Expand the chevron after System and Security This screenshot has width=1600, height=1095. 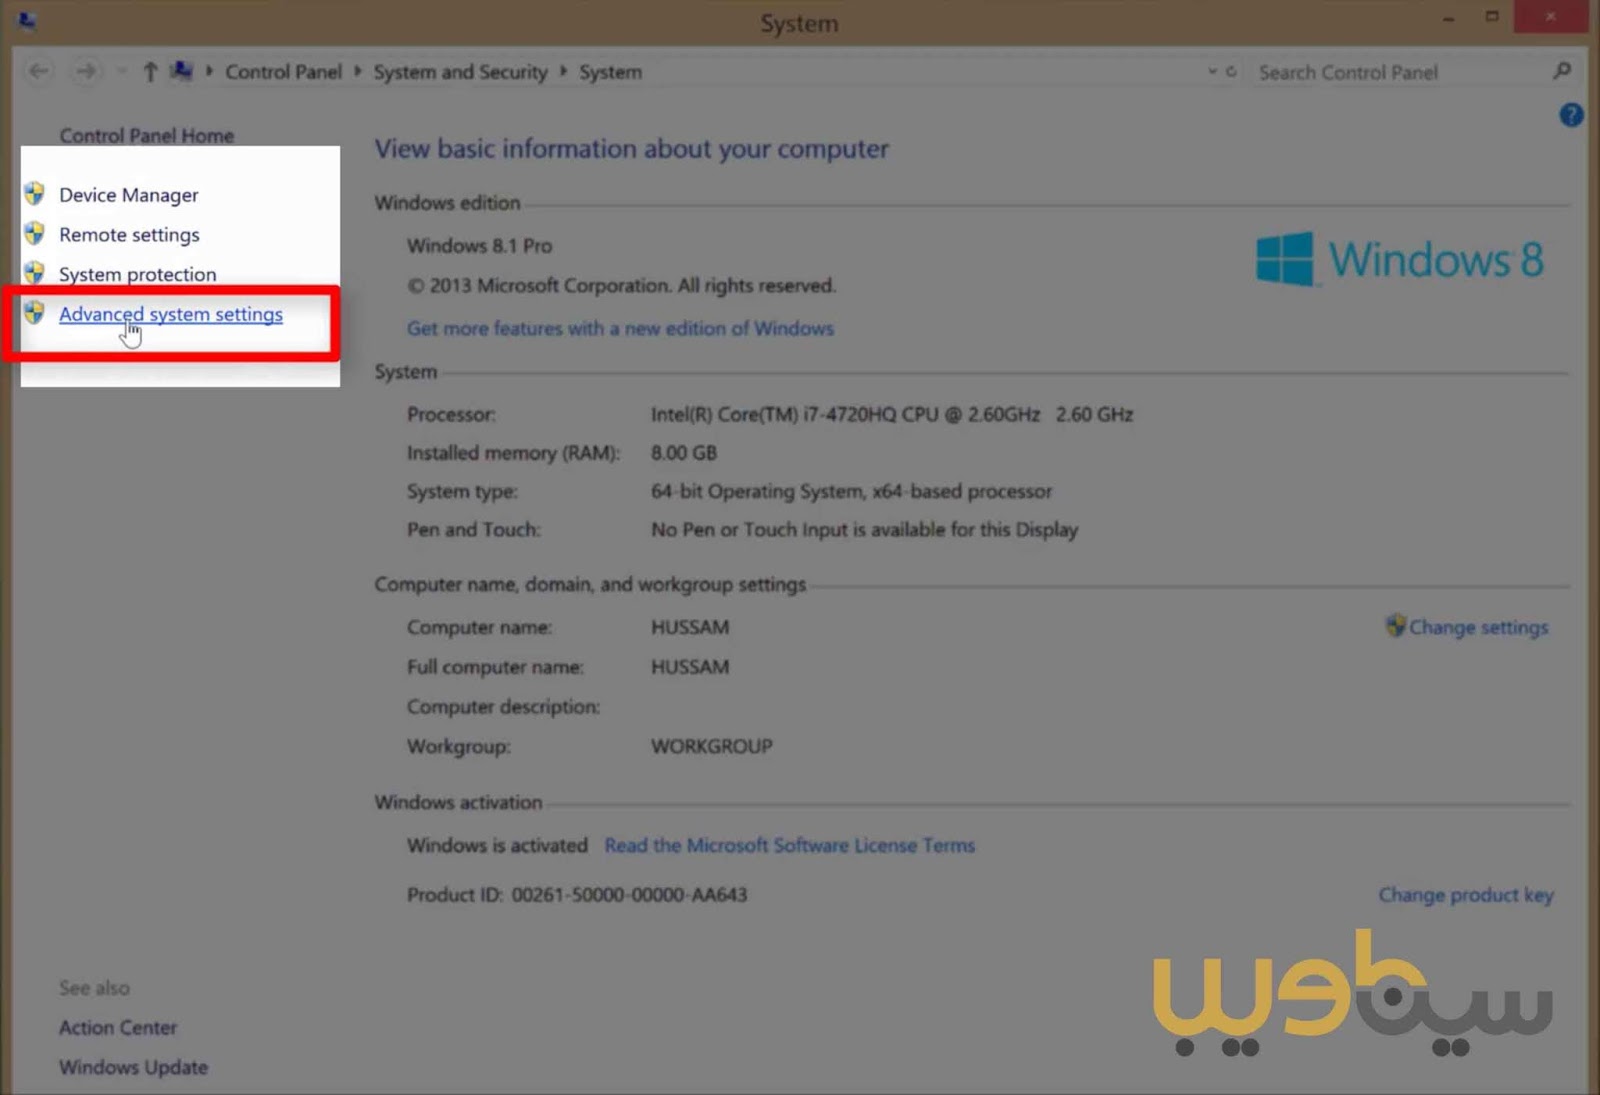(x=563, y=71)
